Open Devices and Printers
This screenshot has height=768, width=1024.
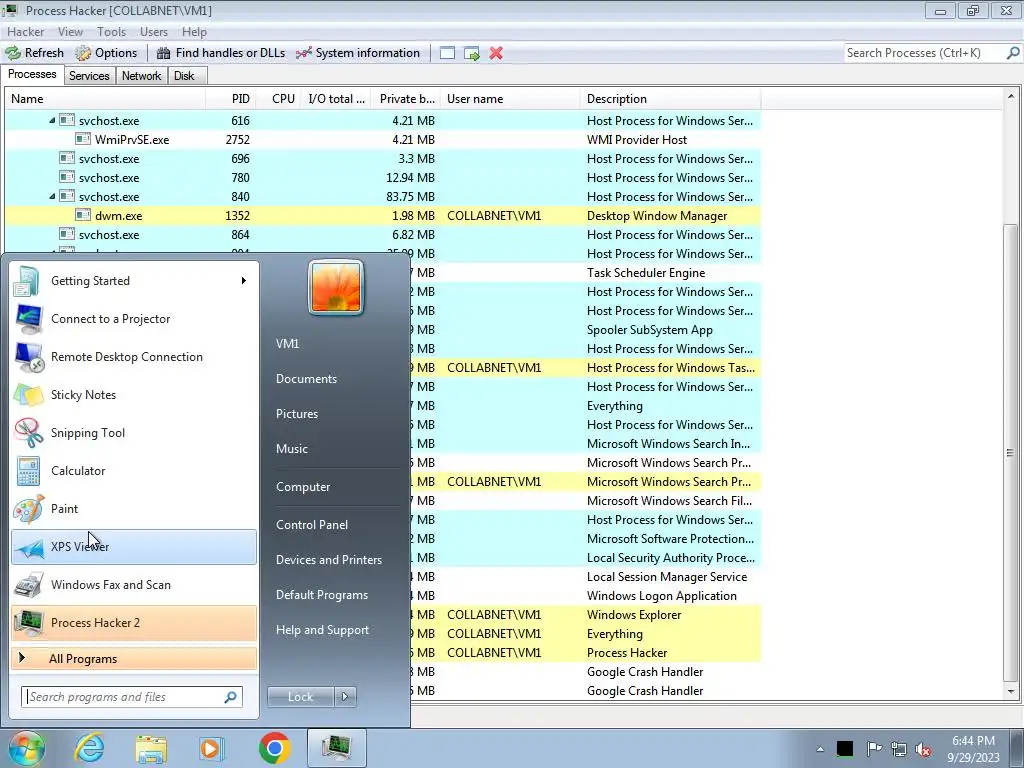(x=329, y=560)
